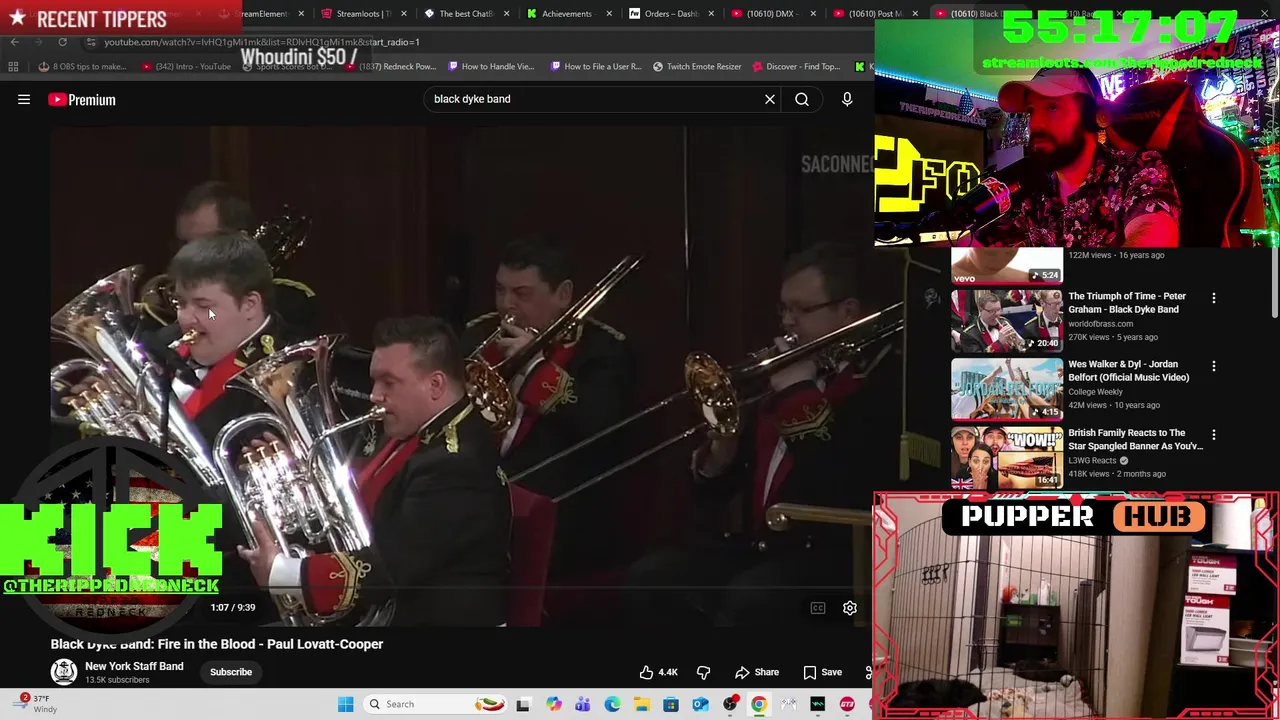Play the Jordan Belfort video thumbnail

click(x=1006, y=389)
